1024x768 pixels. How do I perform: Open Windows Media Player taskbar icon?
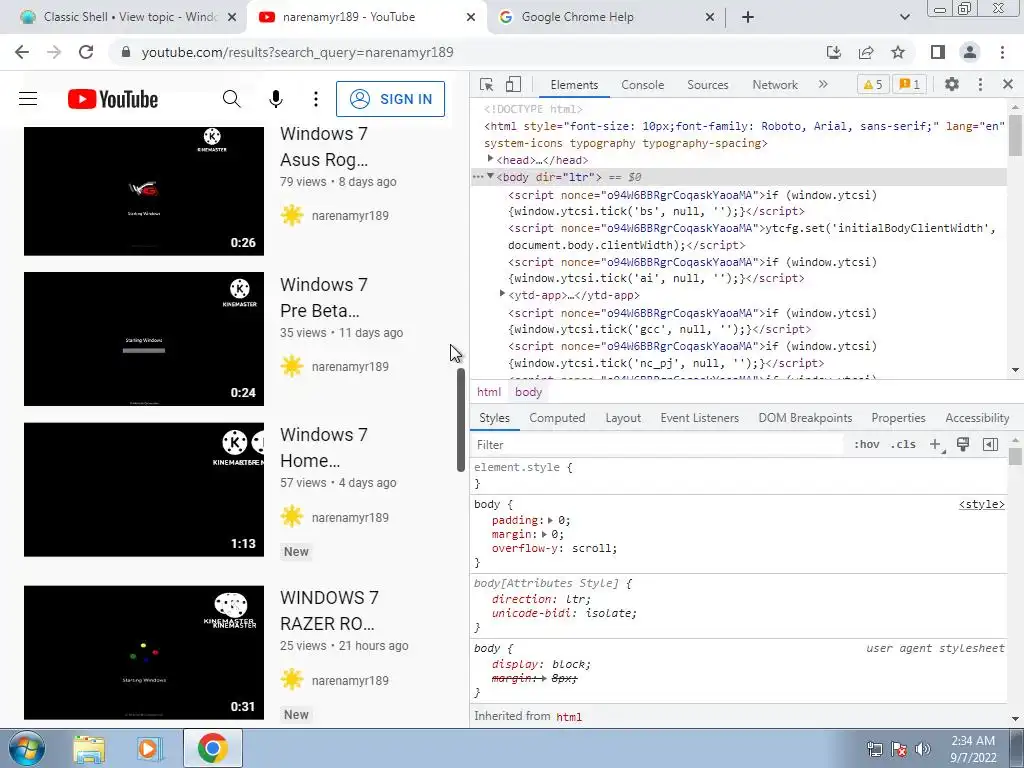tap(150, 748)
